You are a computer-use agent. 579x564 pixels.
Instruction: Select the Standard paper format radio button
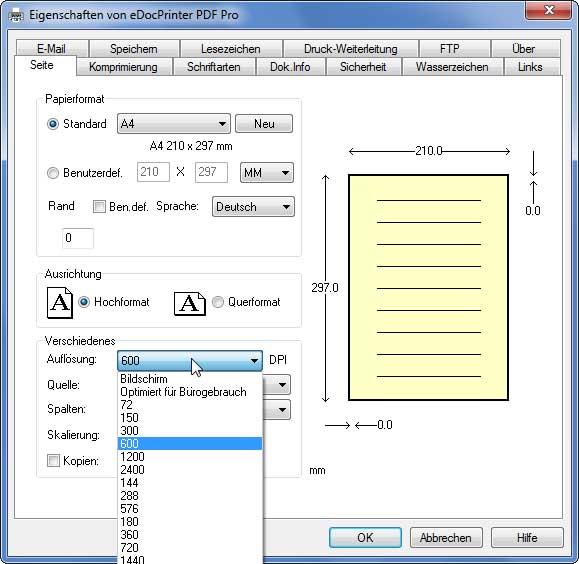click(x=53, y=124)
